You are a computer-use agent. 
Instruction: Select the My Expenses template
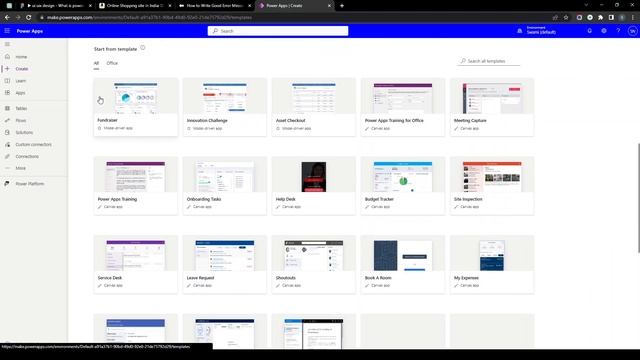pos(492,264)
